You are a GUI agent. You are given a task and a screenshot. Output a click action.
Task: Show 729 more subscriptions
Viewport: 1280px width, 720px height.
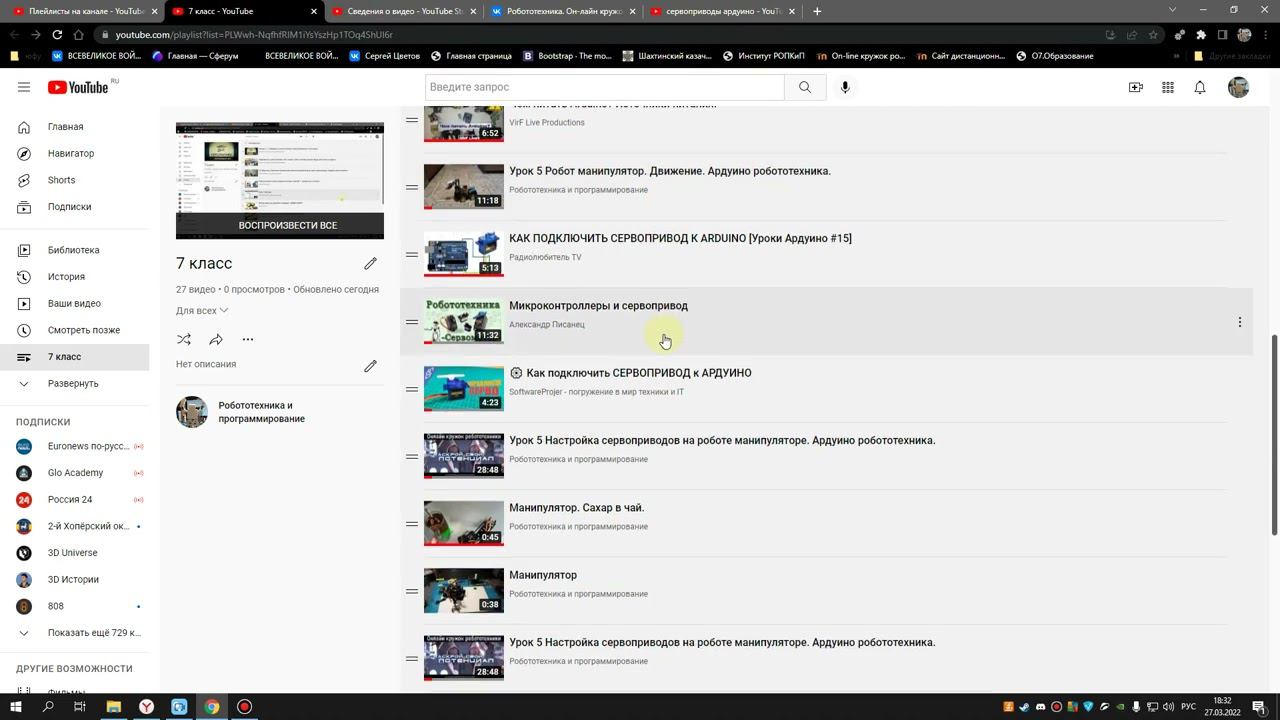pyautogui.click(x=74, y=632)
